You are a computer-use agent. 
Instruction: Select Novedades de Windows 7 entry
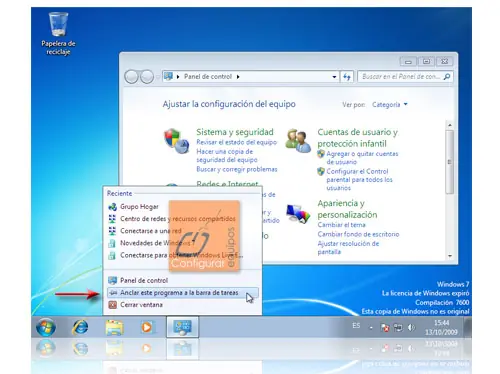[x=157, y=243]
